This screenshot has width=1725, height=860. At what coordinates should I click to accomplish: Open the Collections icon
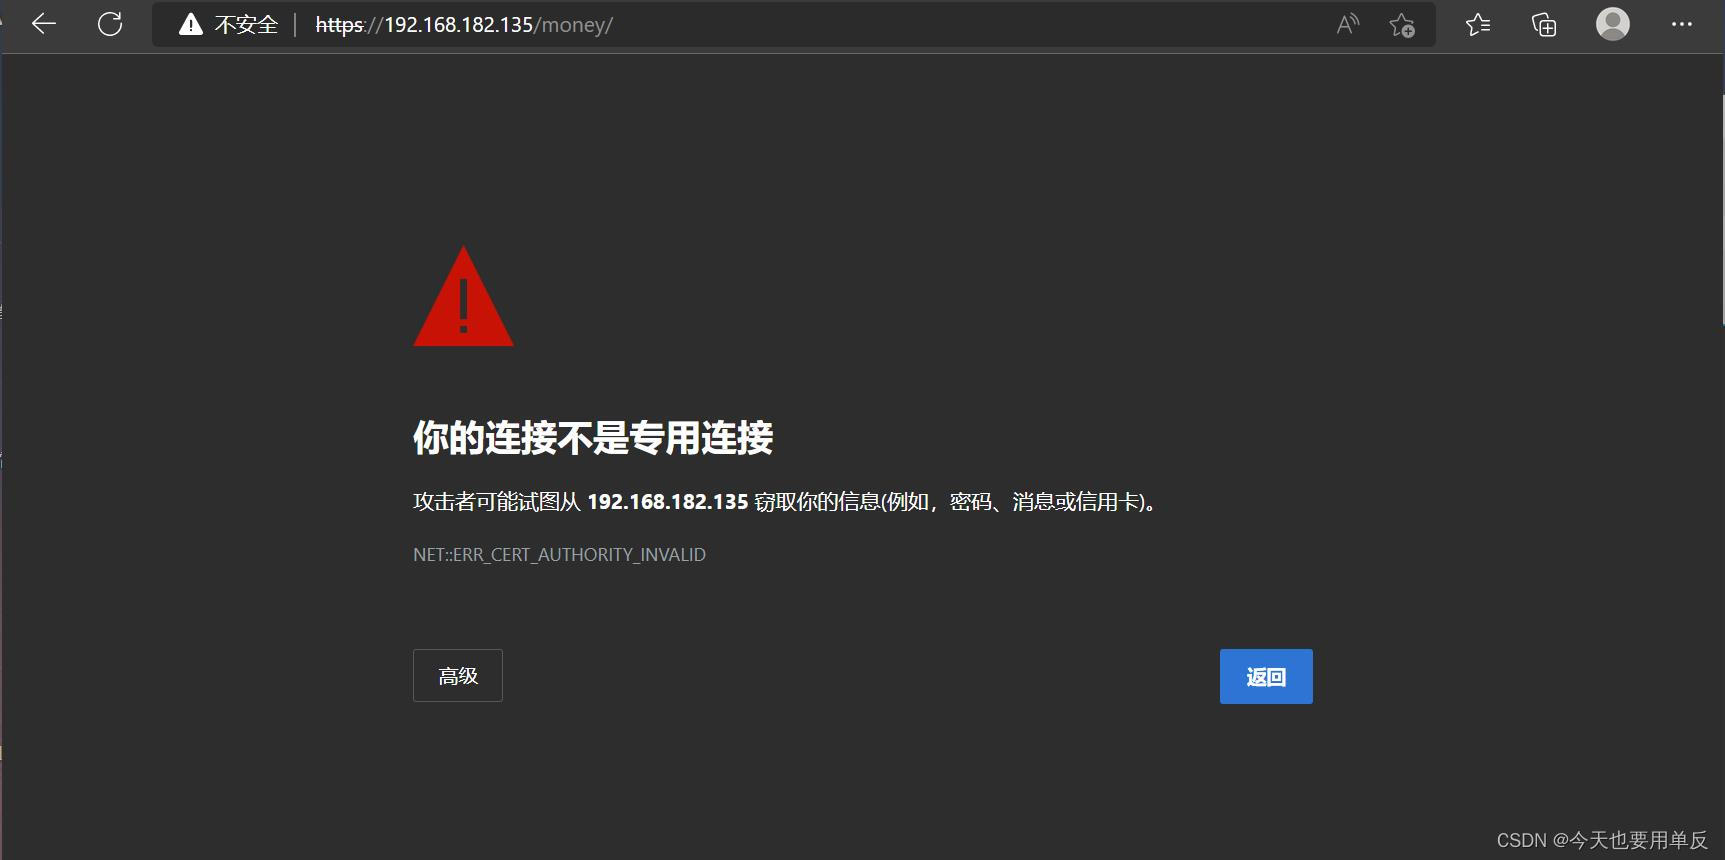1544,24
